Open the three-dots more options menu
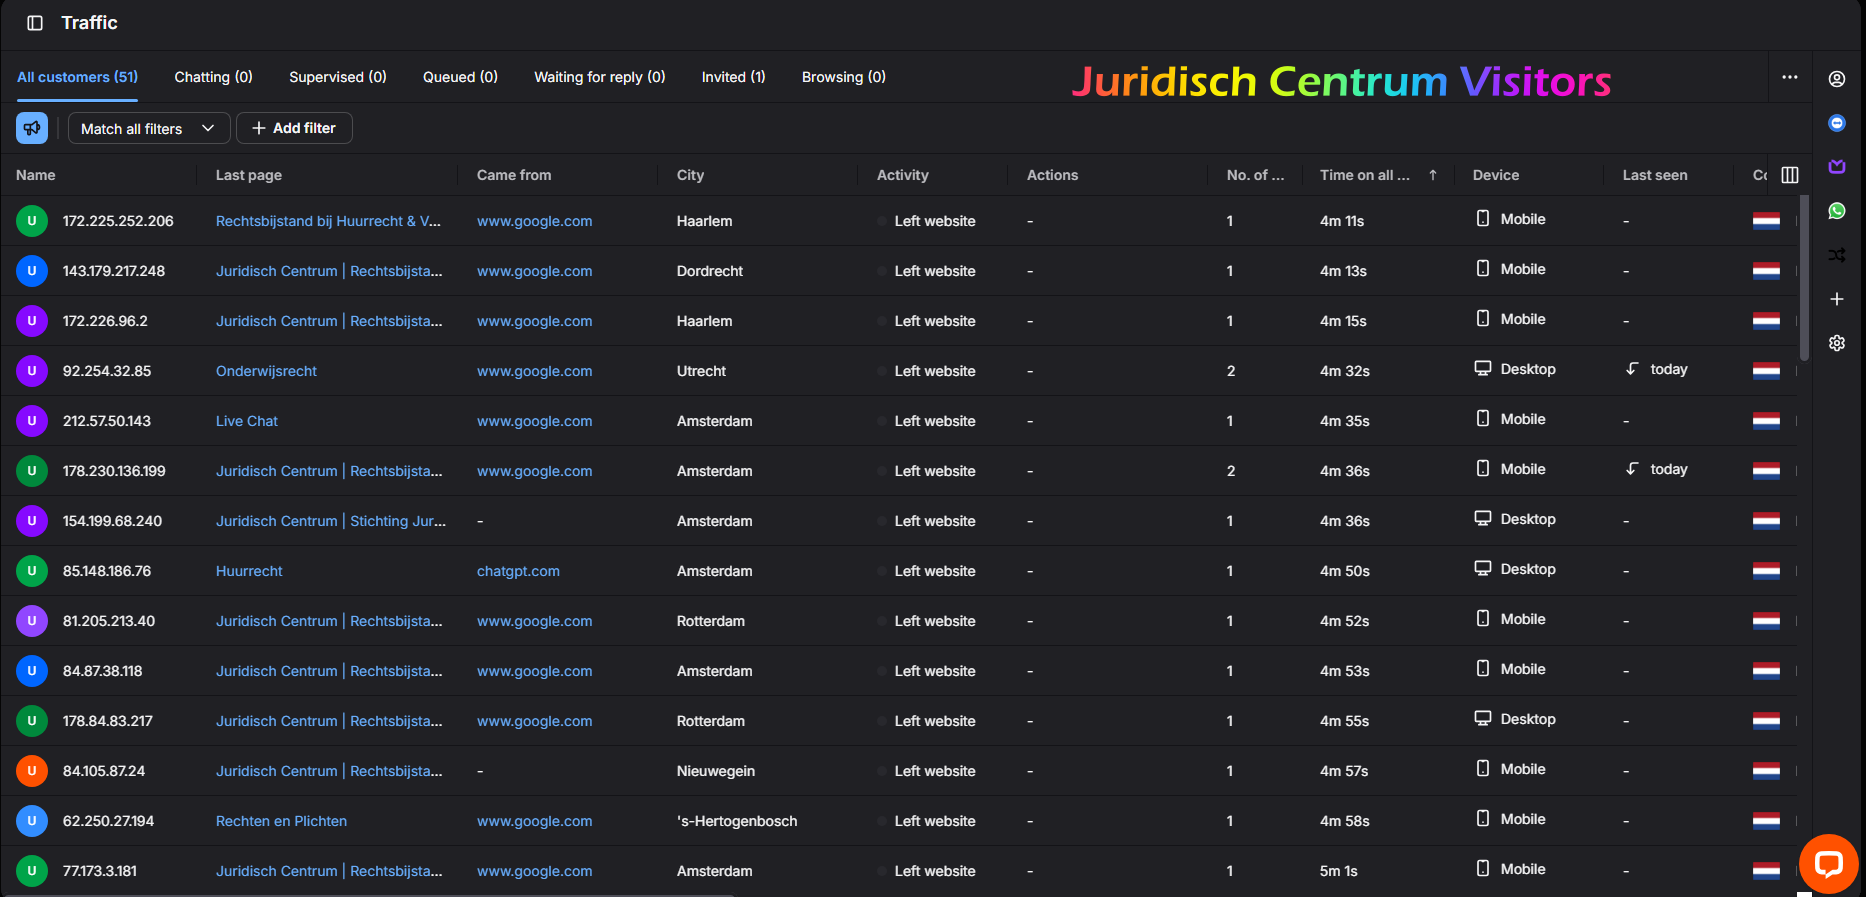This screenshot has width=1866, height=897. click(1790, 77)
